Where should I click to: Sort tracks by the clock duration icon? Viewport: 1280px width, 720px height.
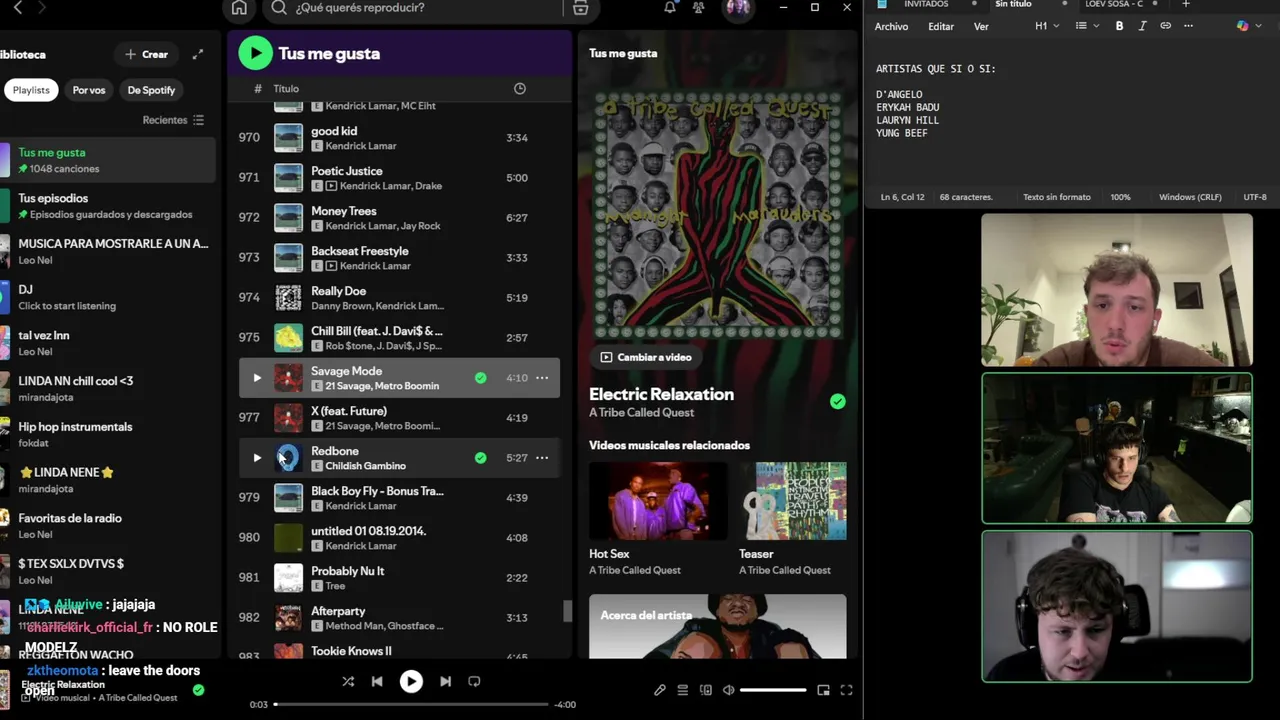[x=520, y=89]
